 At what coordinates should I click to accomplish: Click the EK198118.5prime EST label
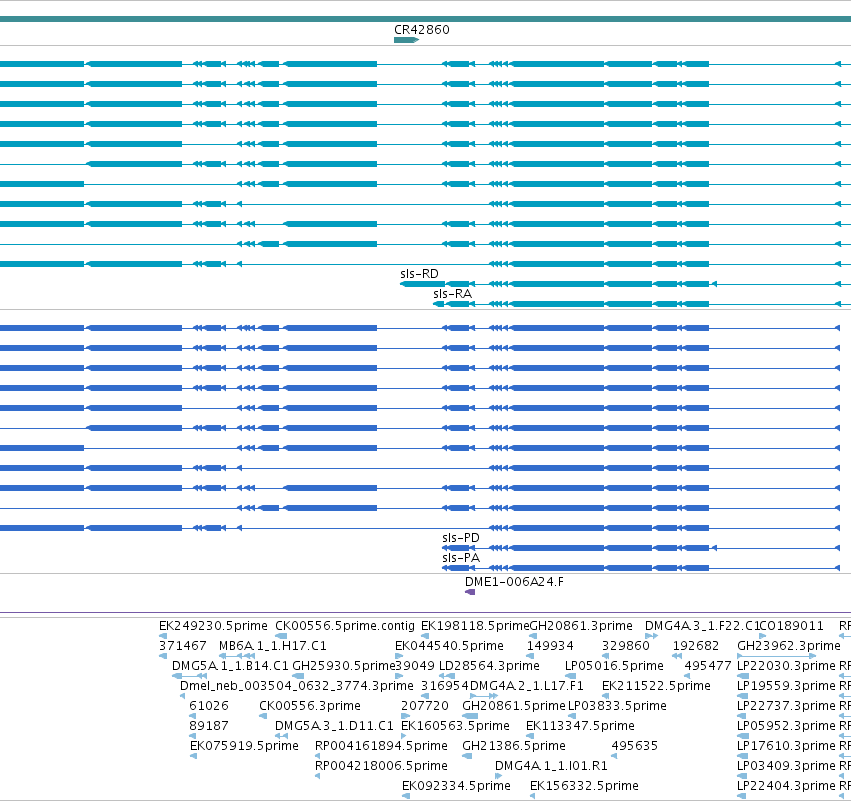pyautogui.click(x=475, y=626)
